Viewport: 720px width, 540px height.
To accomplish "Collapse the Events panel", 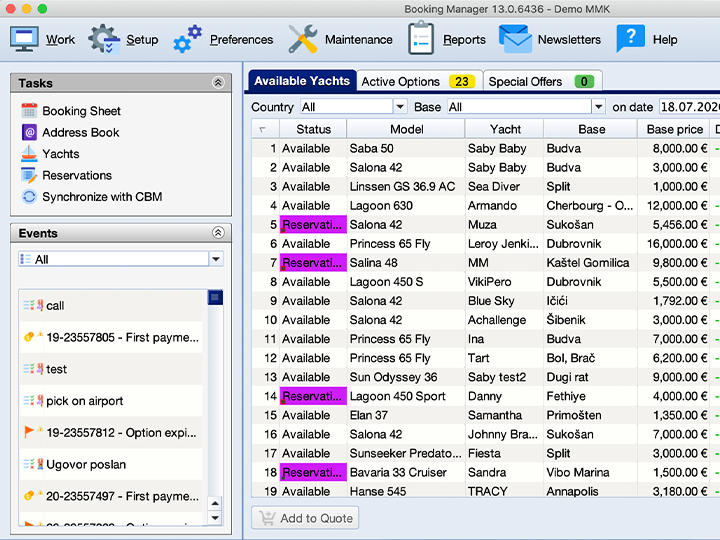I will 218,233.
